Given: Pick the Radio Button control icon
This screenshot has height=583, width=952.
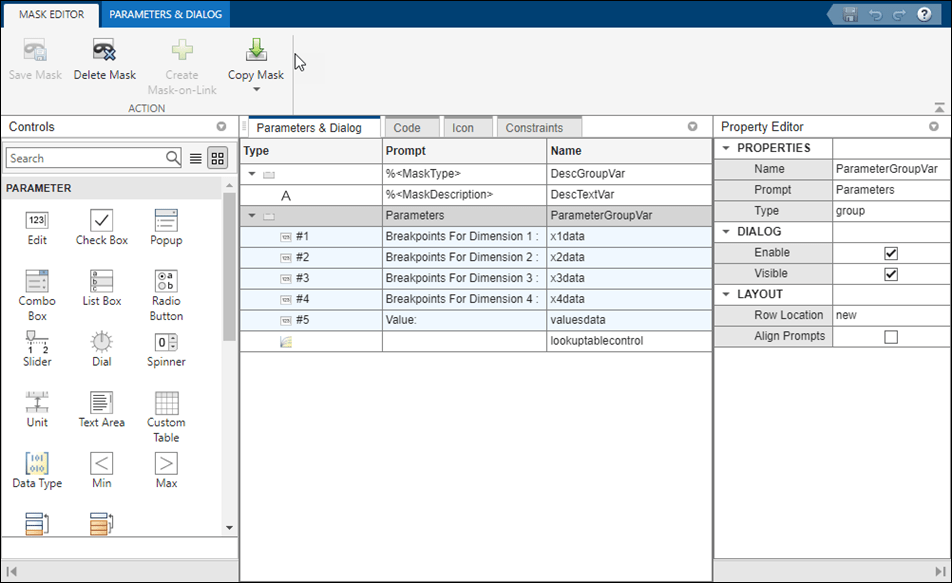Looking at the screenshot, I should (x=166, y=281).
